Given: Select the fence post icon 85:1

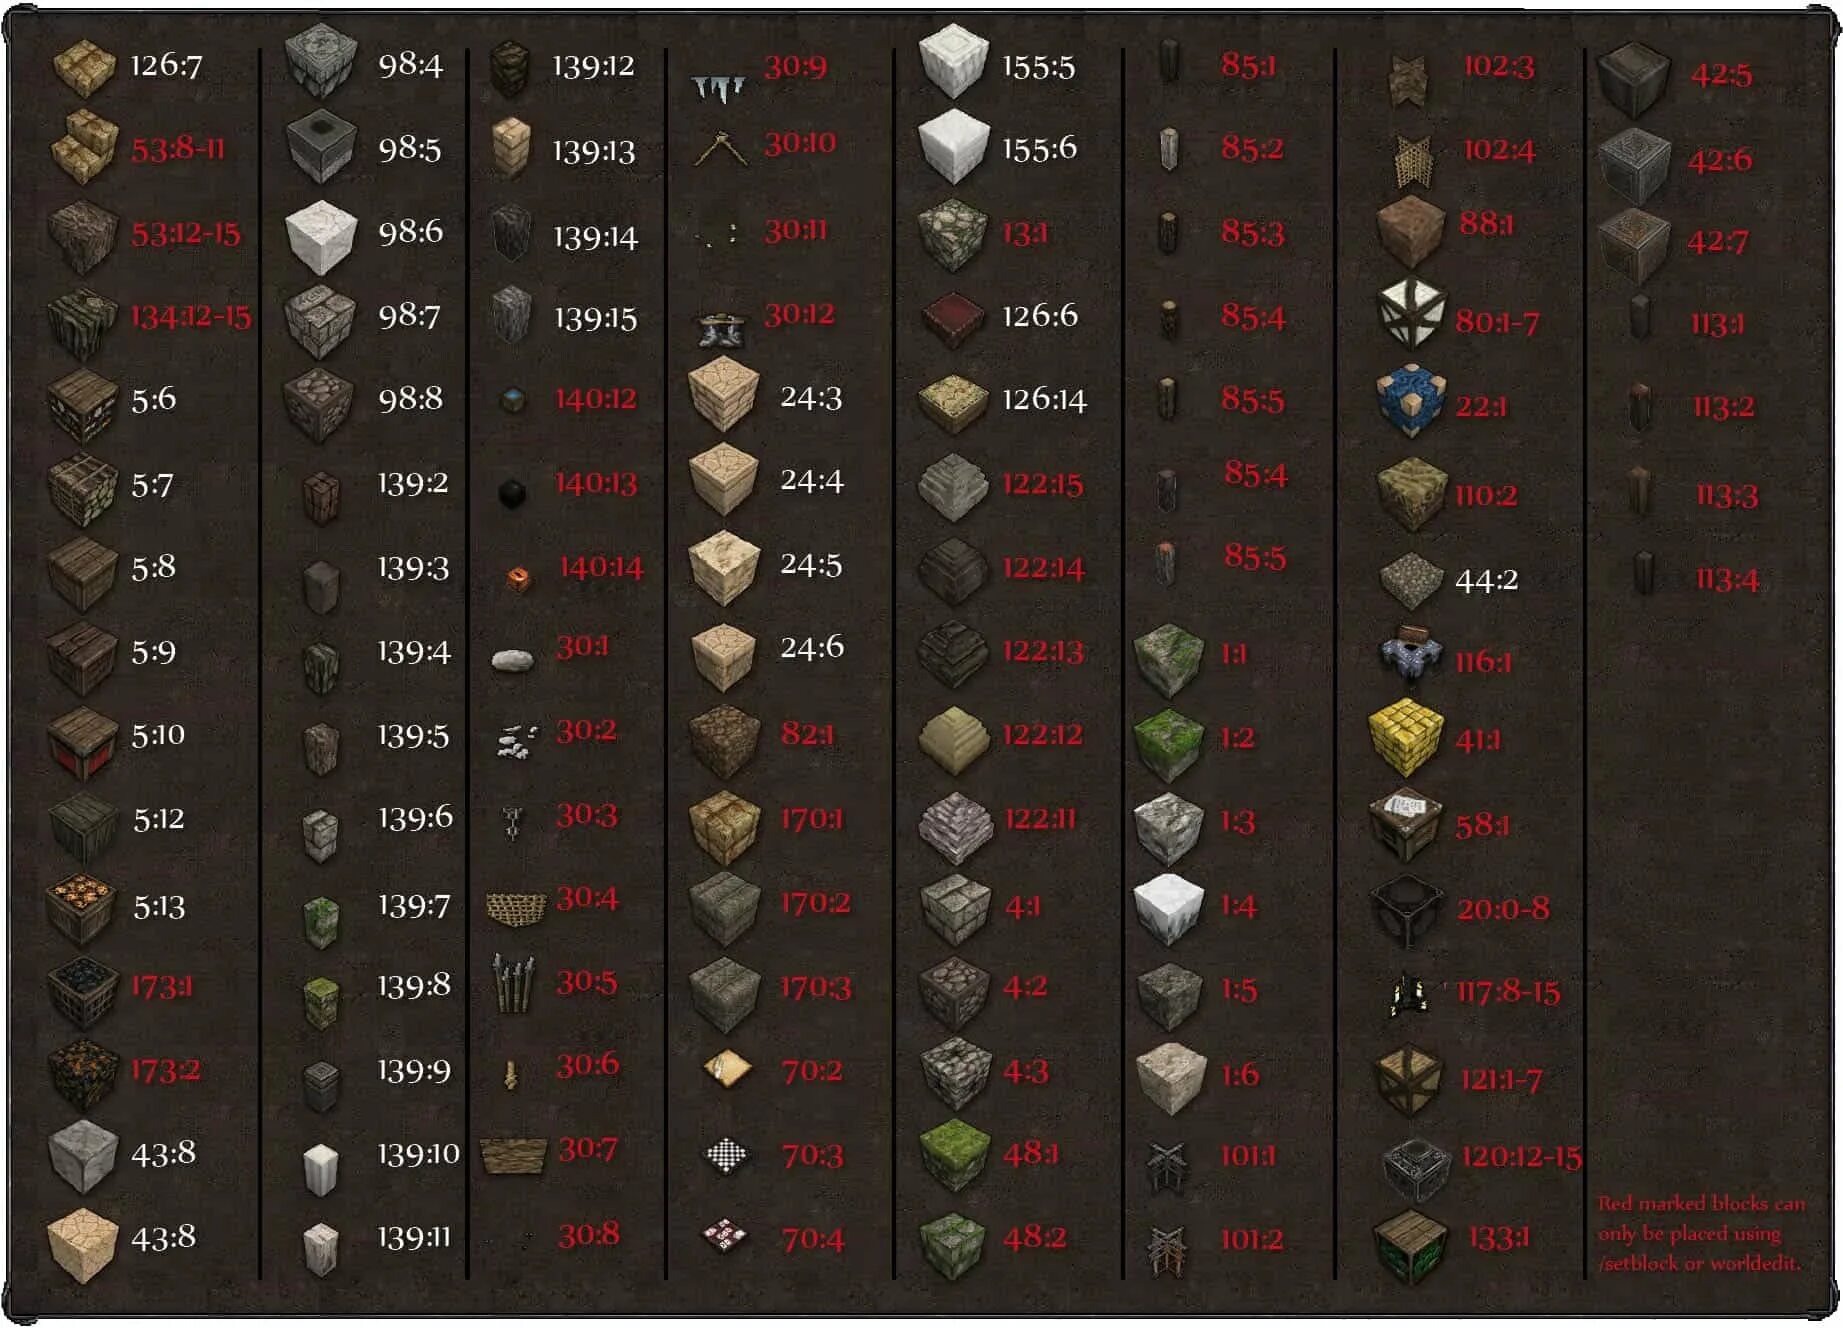Looking at the screenshot, I should click(1168, 62).
